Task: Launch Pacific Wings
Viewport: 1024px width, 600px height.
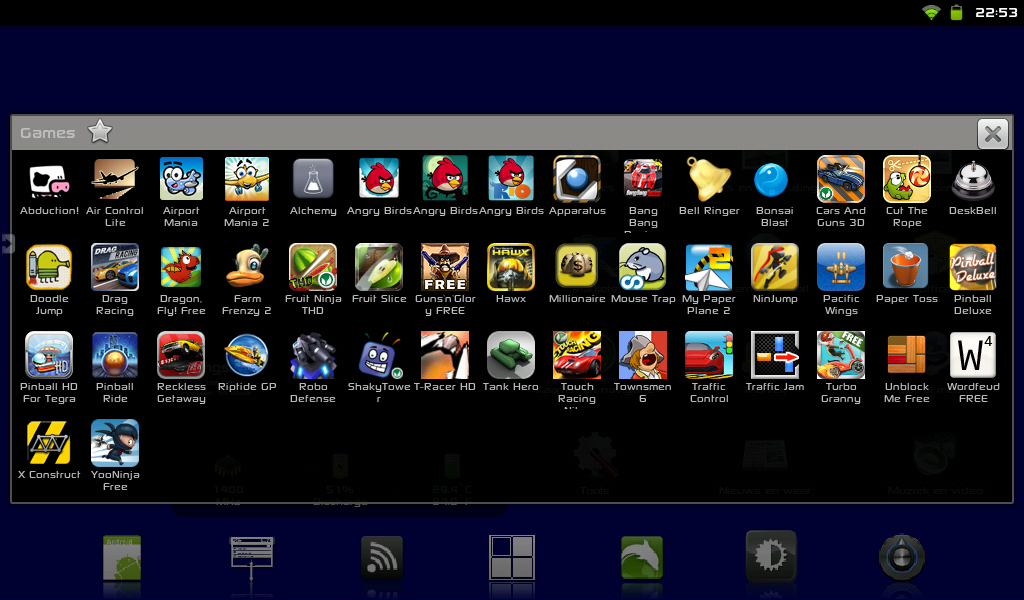Action: (840, 267)
